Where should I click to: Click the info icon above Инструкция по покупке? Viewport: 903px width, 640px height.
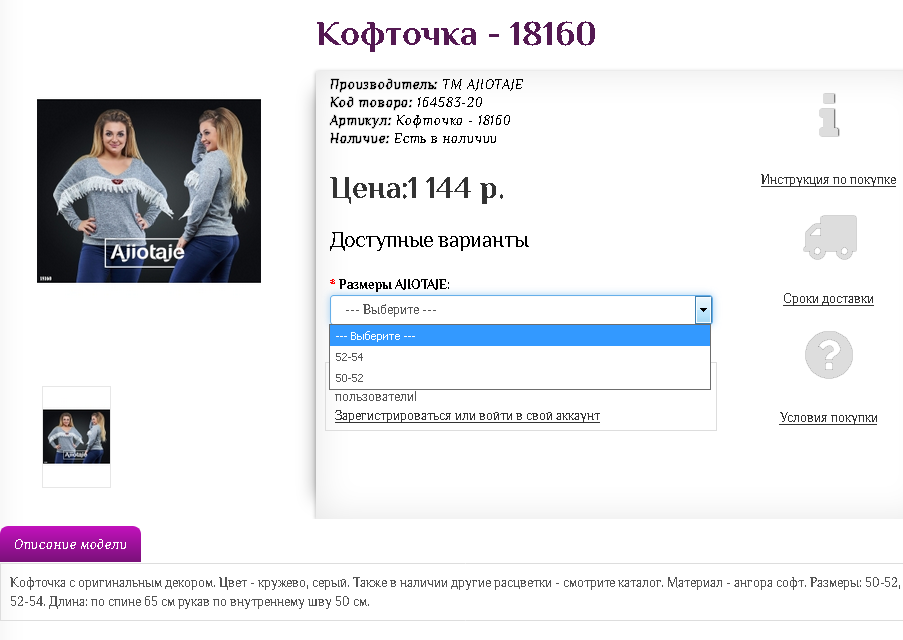click(829, 115)
